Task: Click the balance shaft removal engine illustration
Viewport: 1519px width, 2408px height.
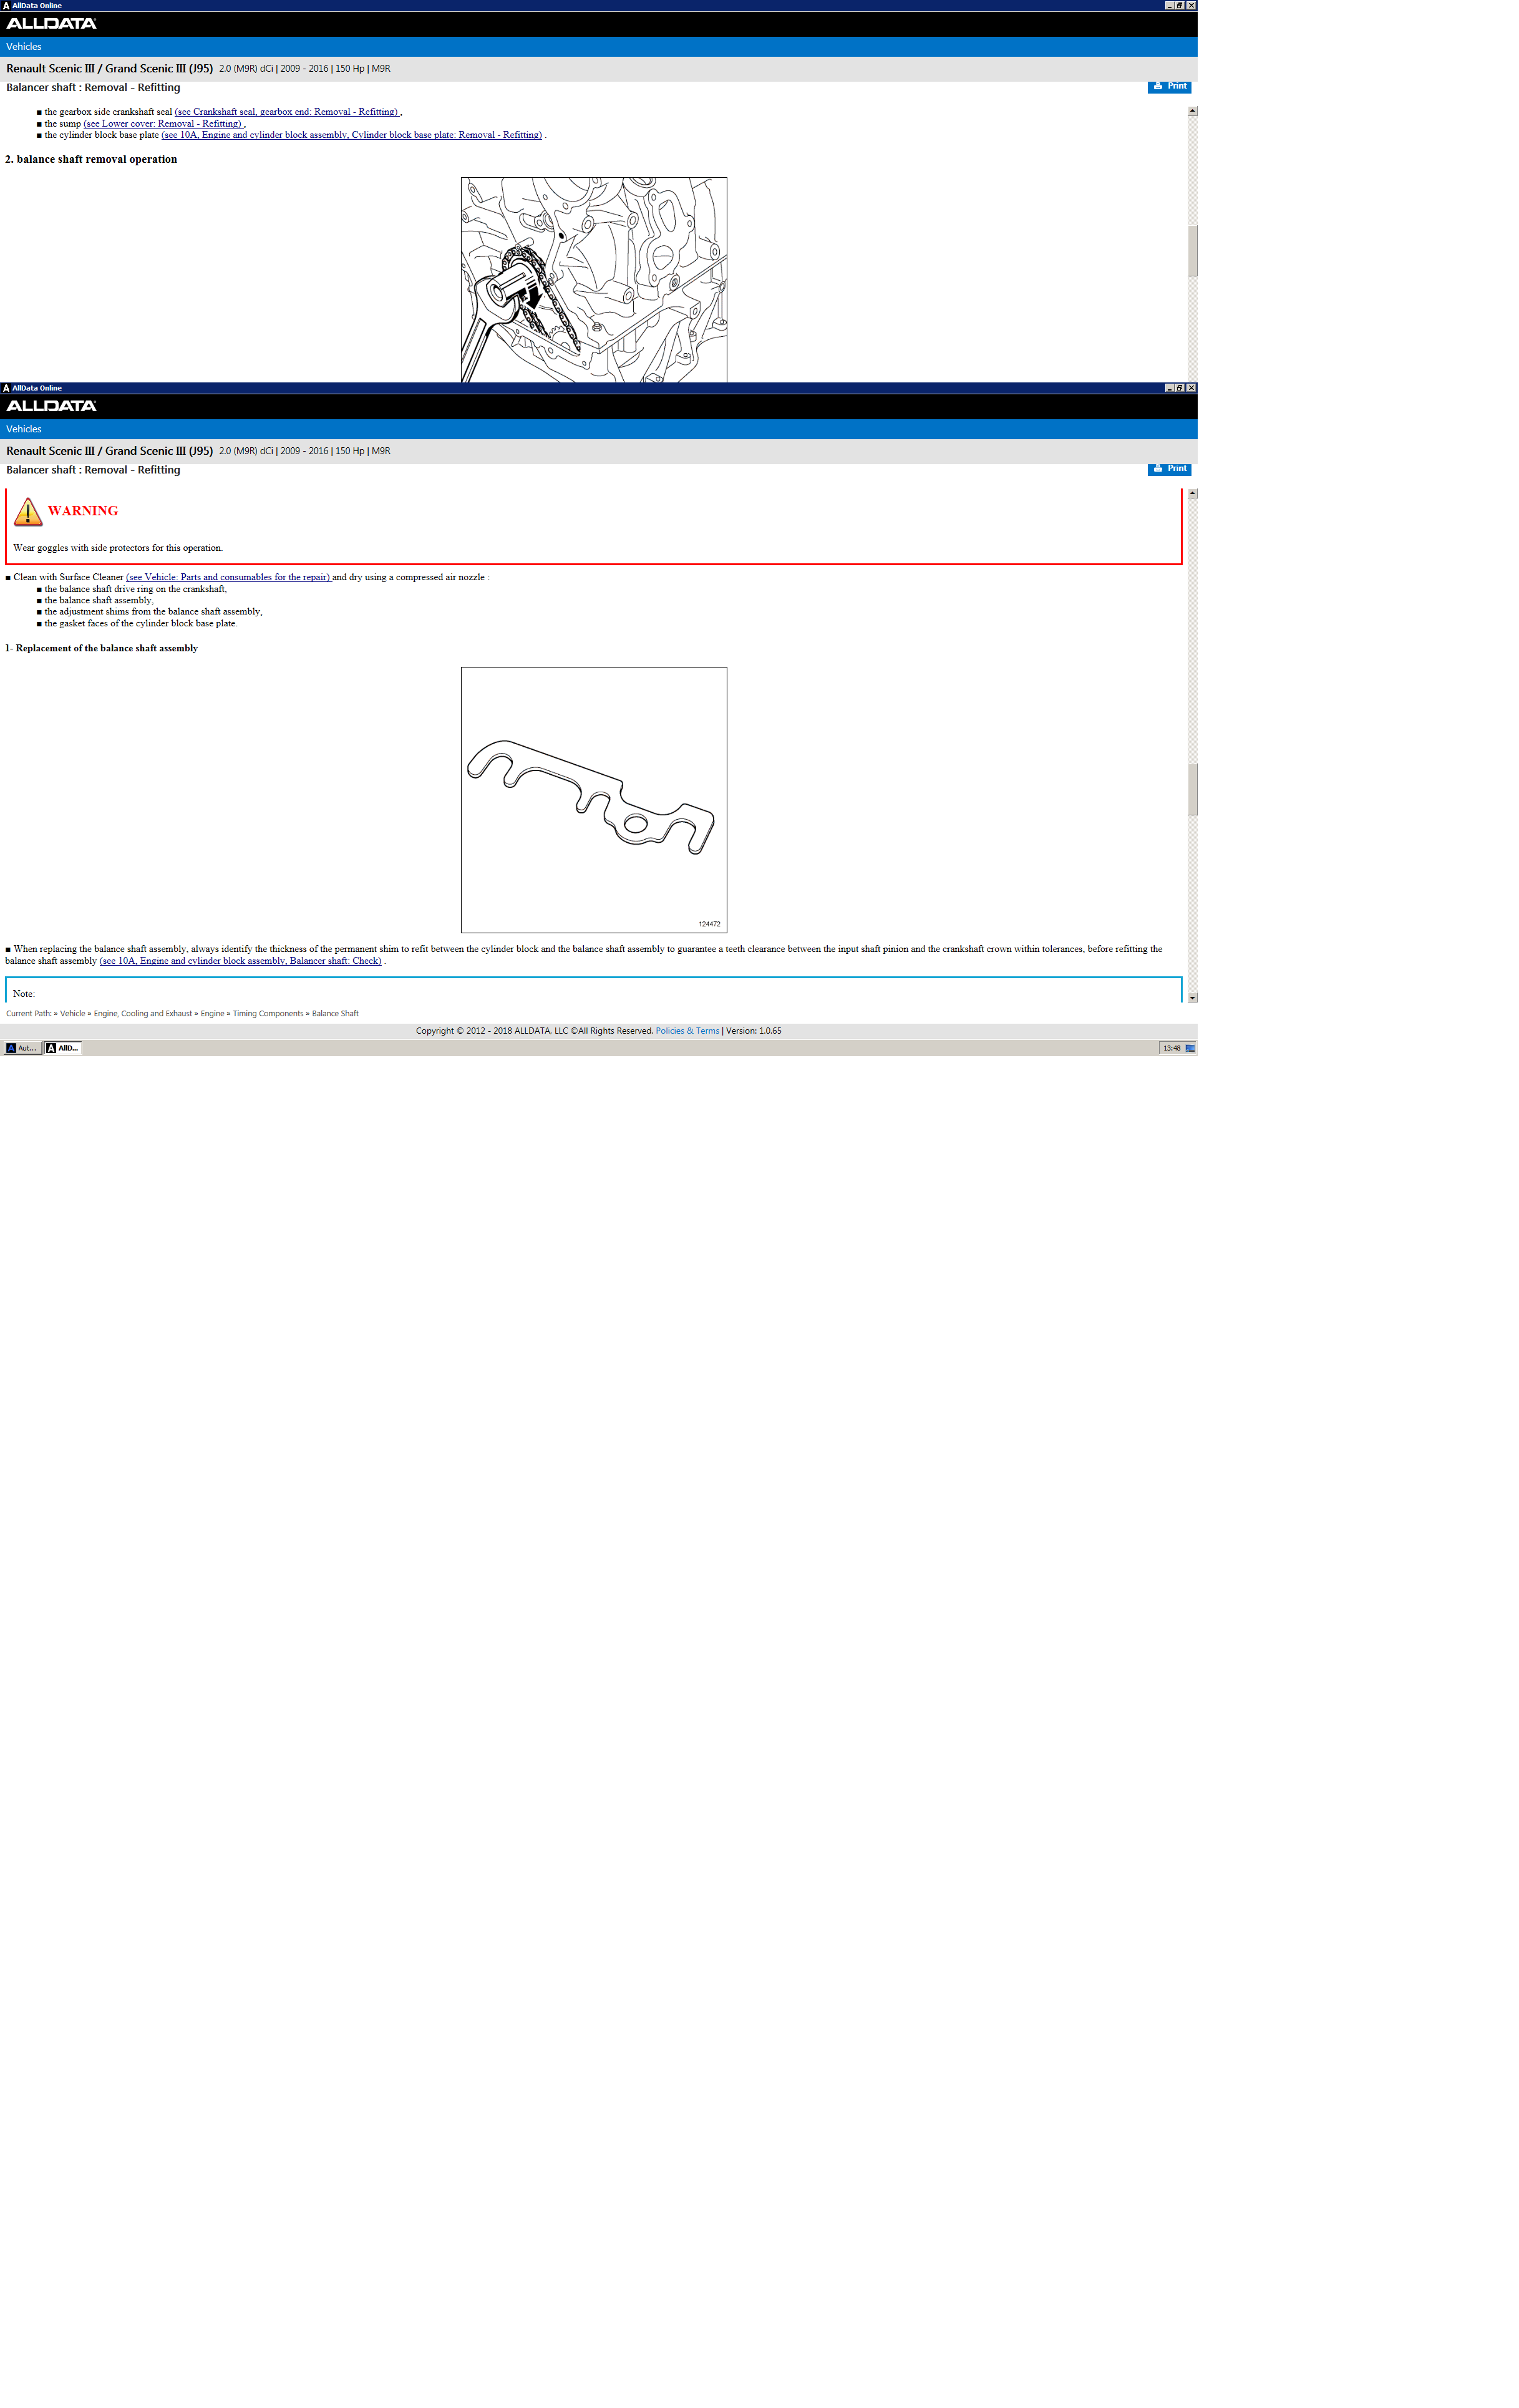Action: click(x=594, y=280)
